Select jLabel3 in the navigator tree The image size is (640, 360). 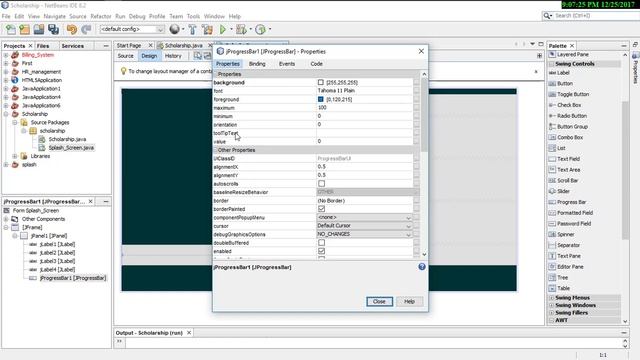[x=57, y=261]
